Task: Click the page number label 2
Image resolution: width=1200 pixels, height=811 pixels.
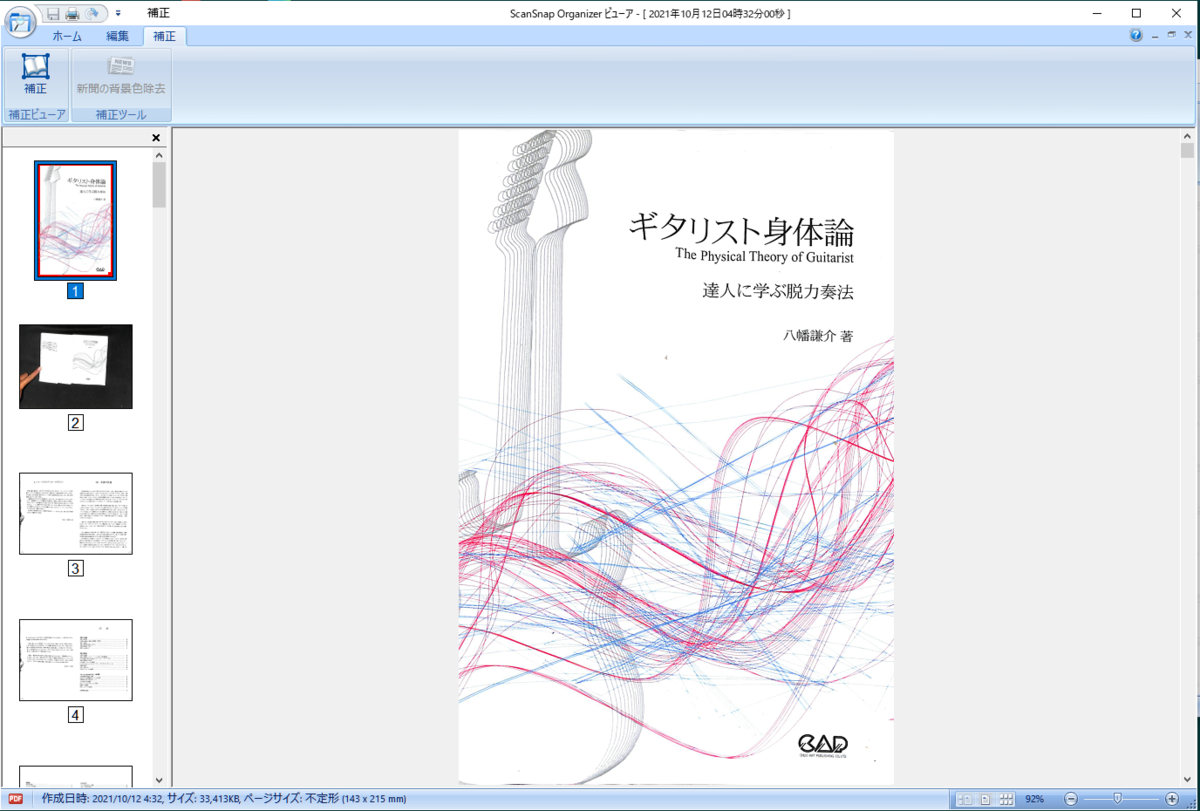Action: [75, 422]
